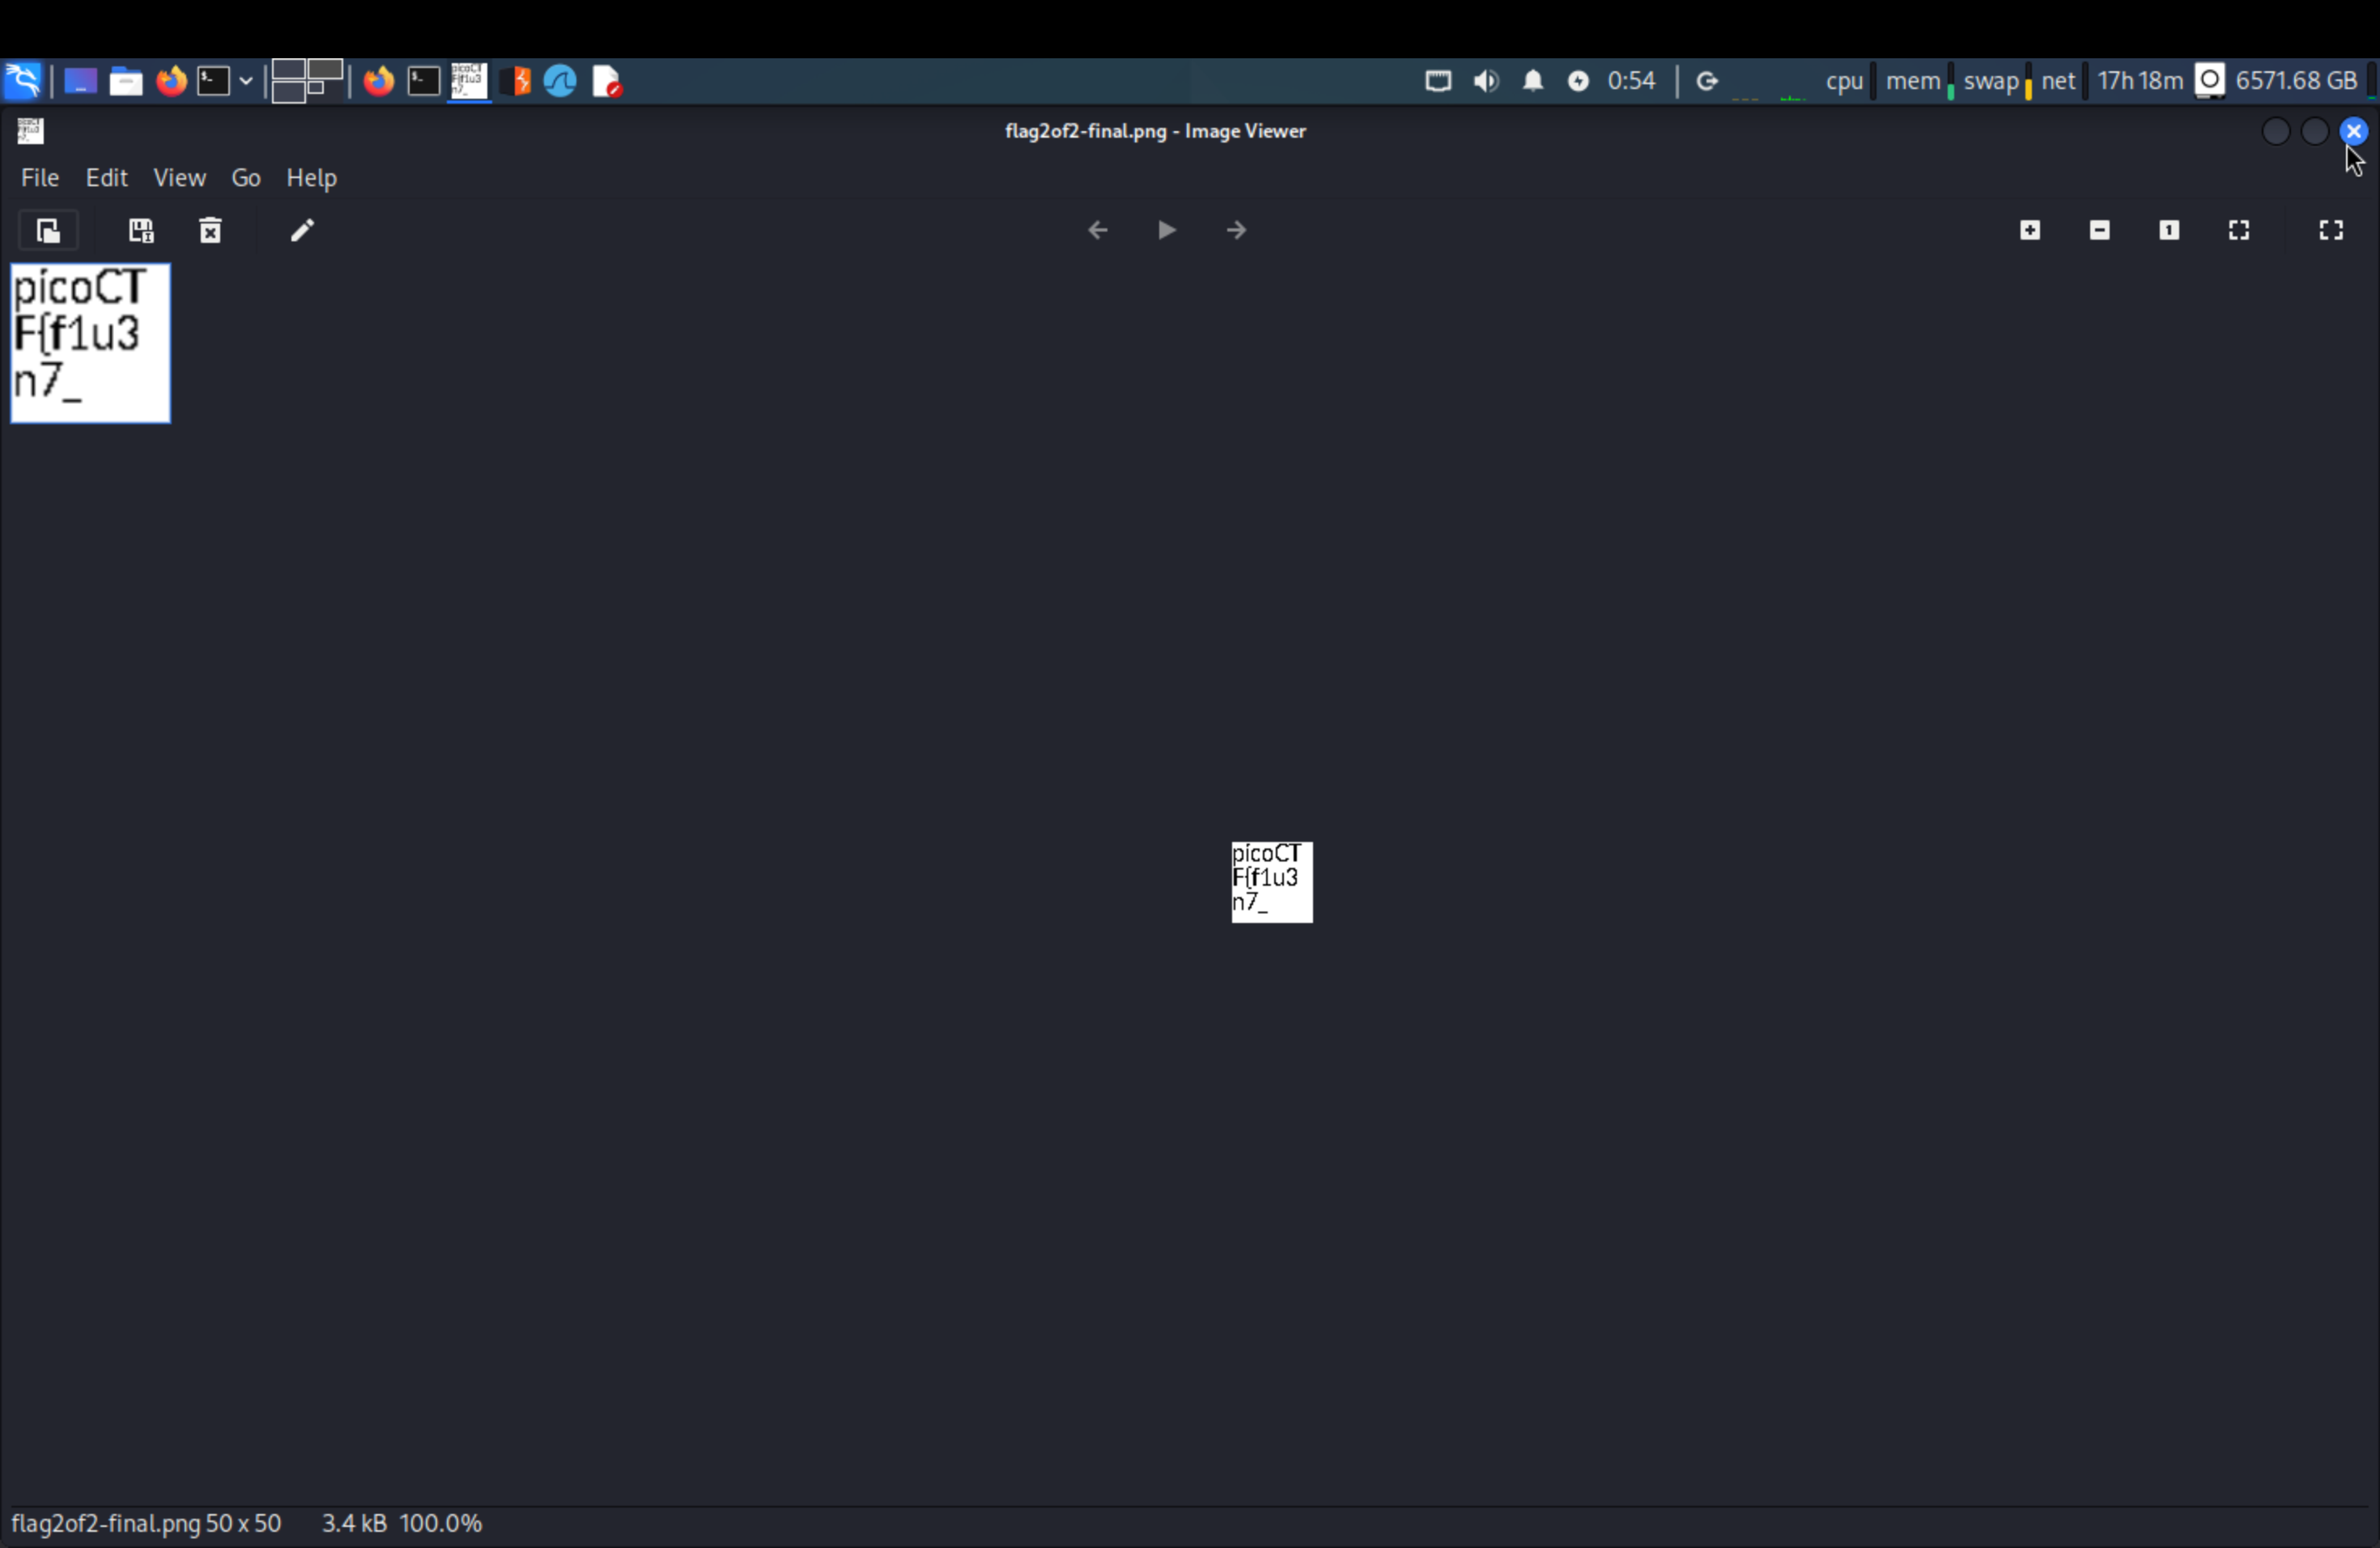Image resolution: width=2380 pixels, height=1548 pixels.
Task: Click the fit-to-window zoom icon
Action: click(2238, 230)
